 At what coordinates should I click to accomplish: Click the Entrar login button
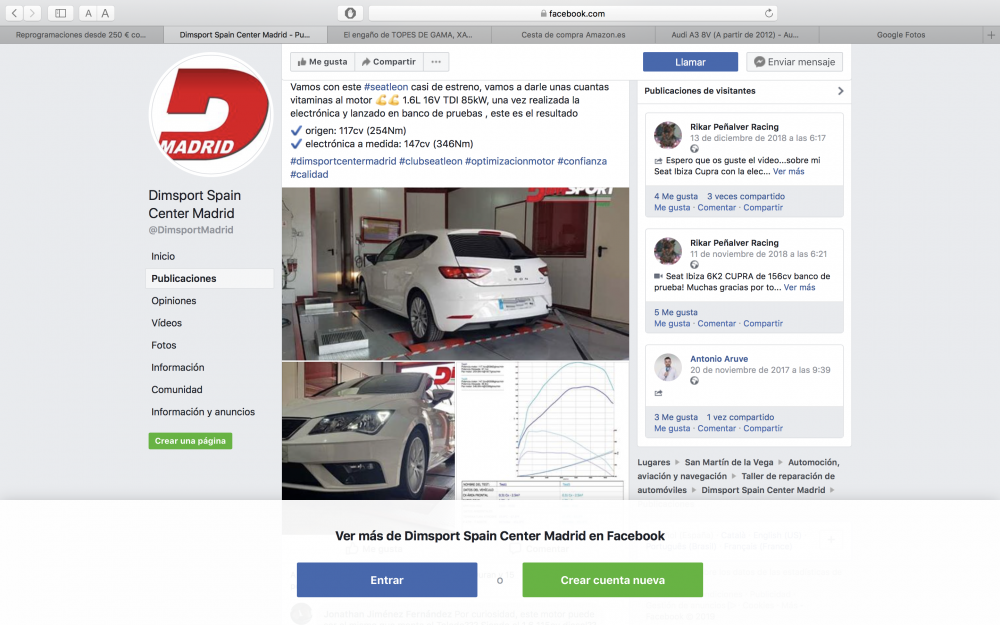387,580
